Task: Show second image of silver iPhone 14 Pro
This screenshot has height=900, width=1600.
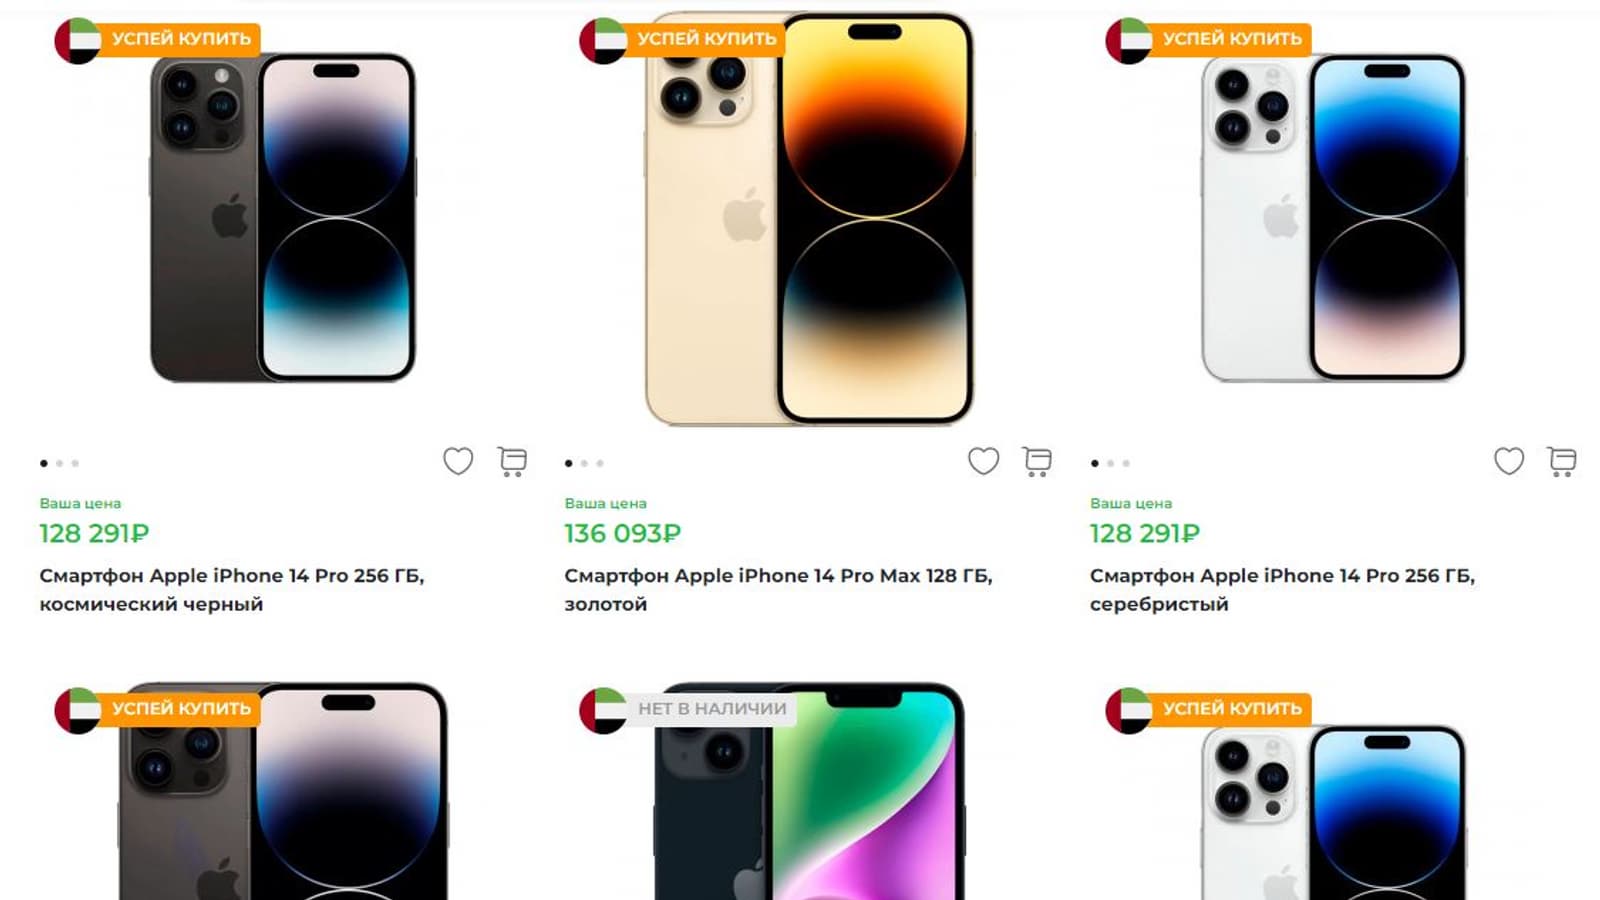Action: tap(1110, 463)
